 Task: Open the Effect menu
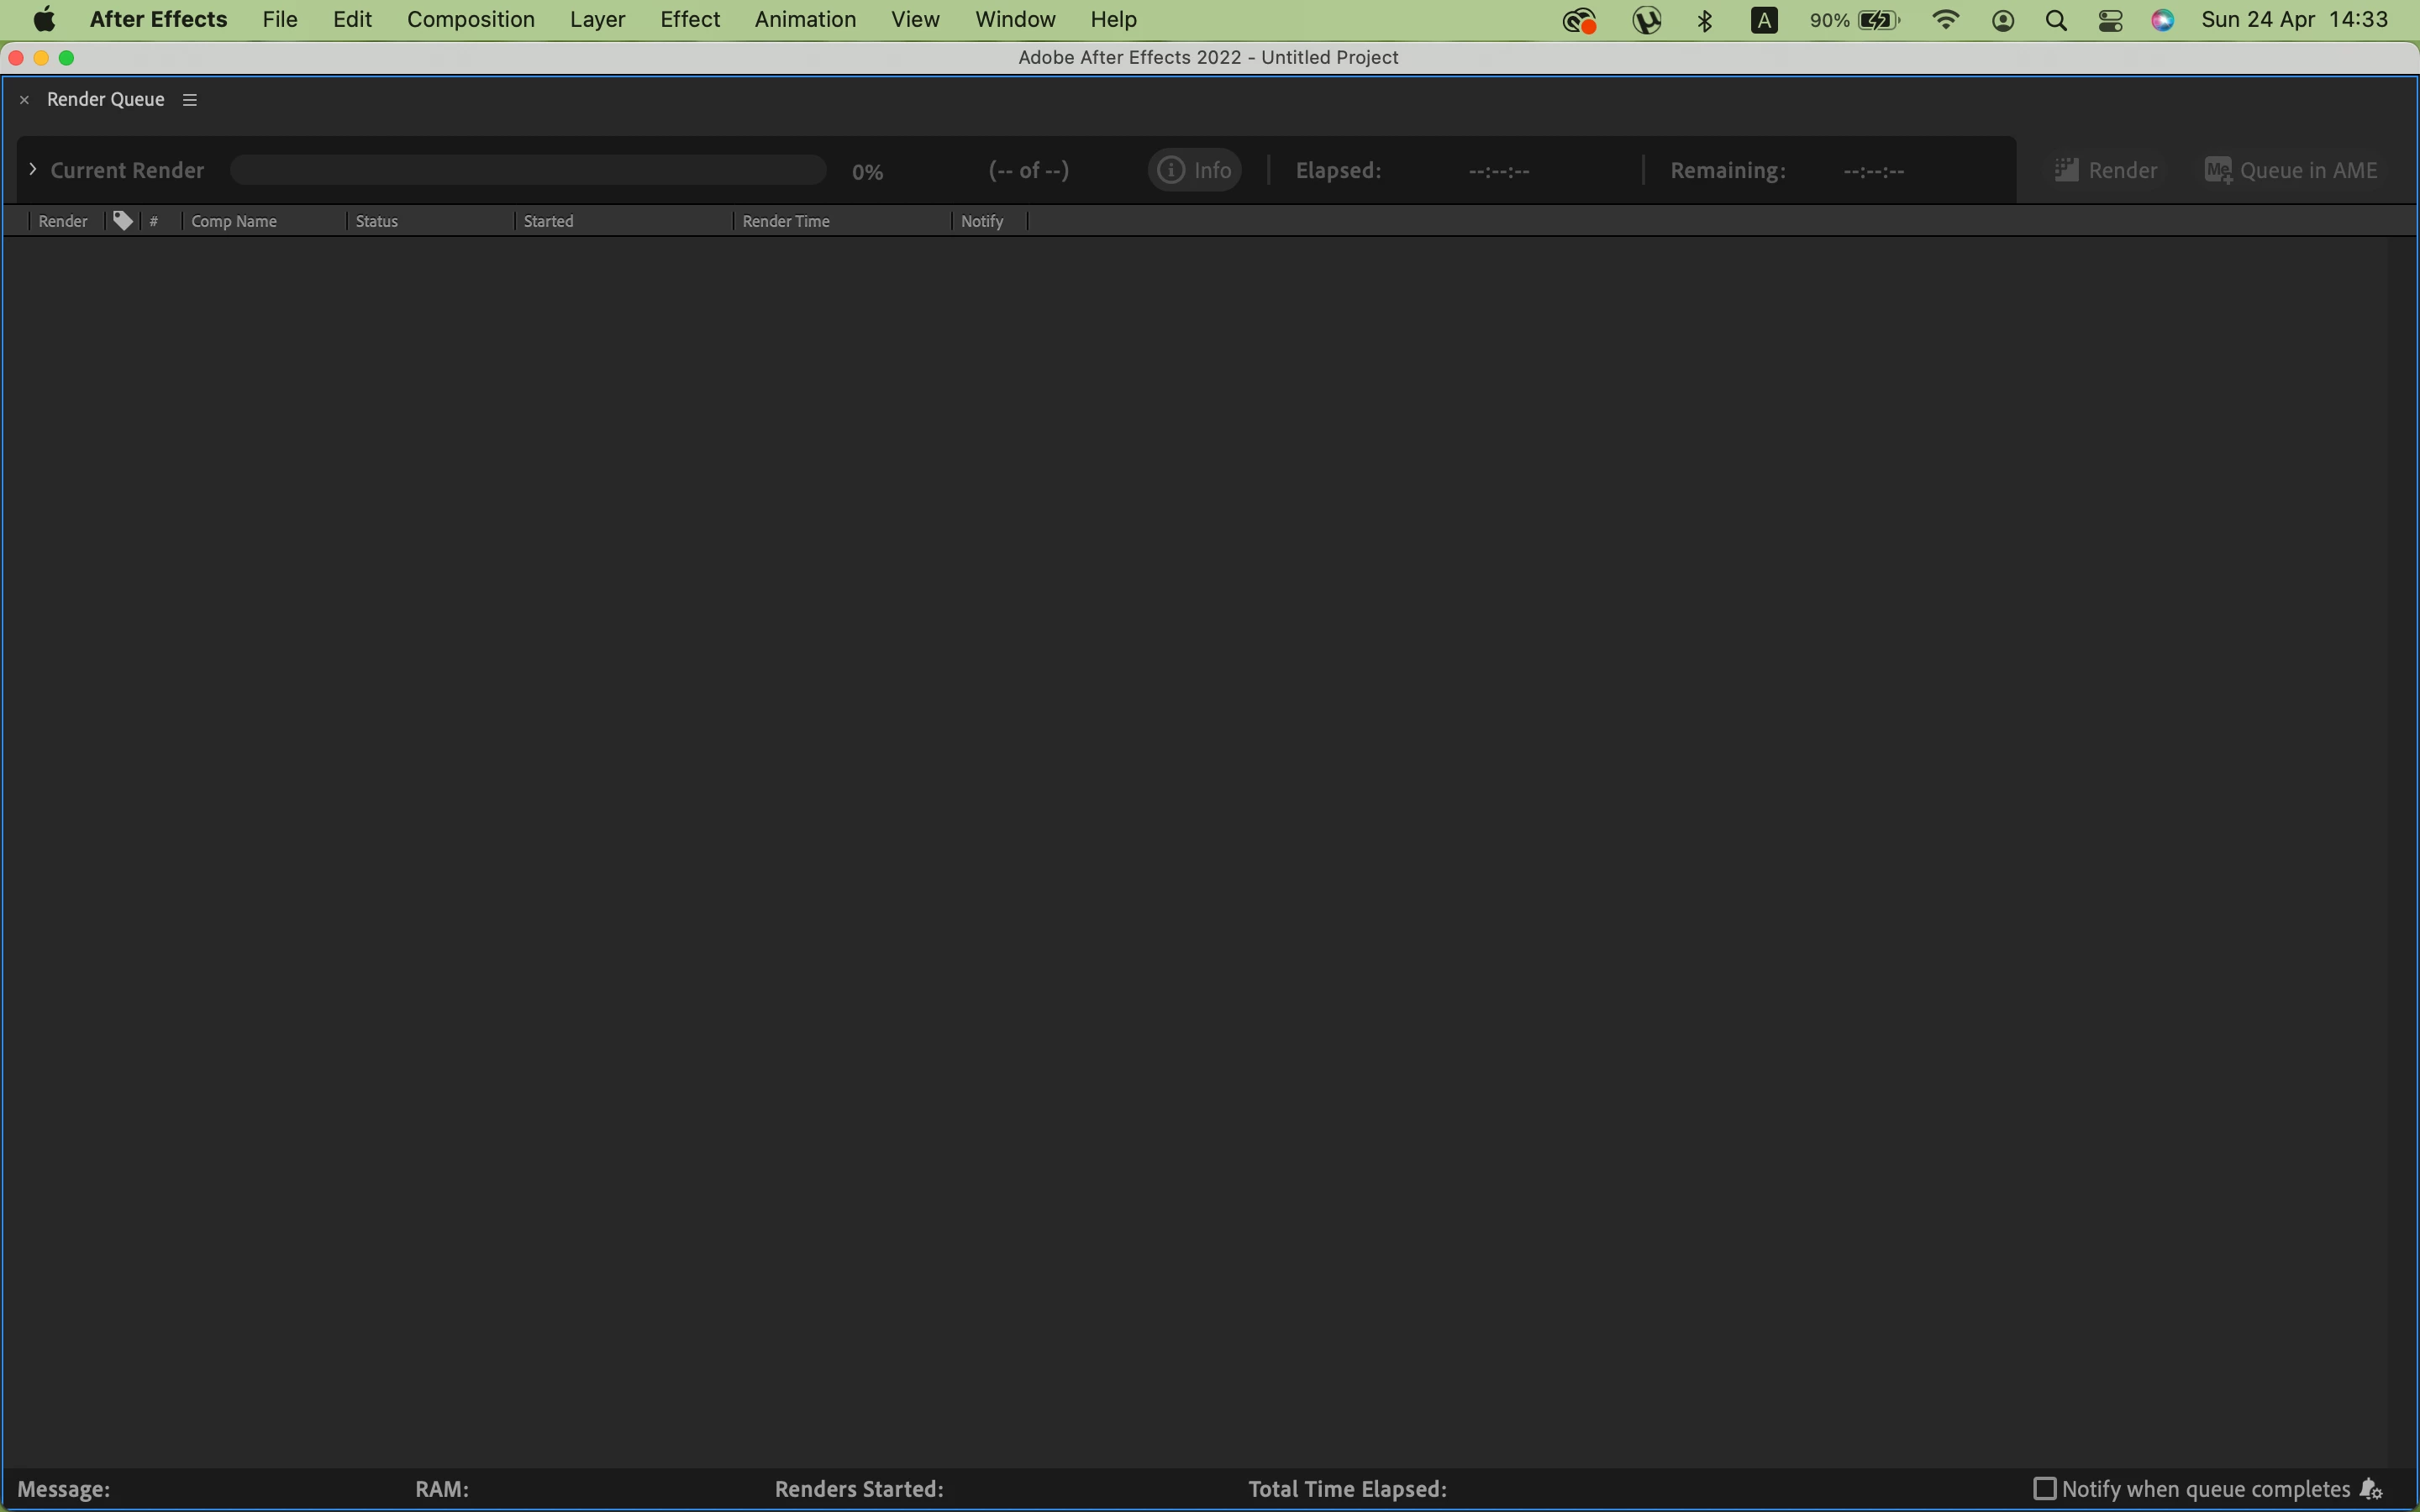pos(689,20)
